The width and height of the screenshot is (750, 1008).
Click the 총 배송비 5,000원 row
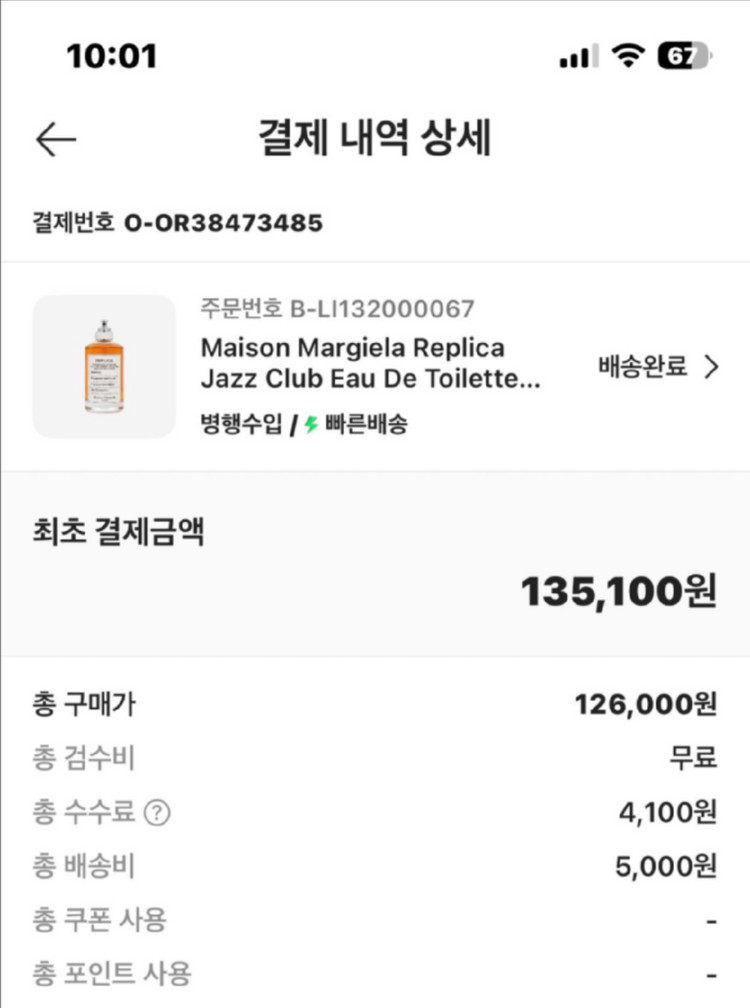click(x=375, y=866)
